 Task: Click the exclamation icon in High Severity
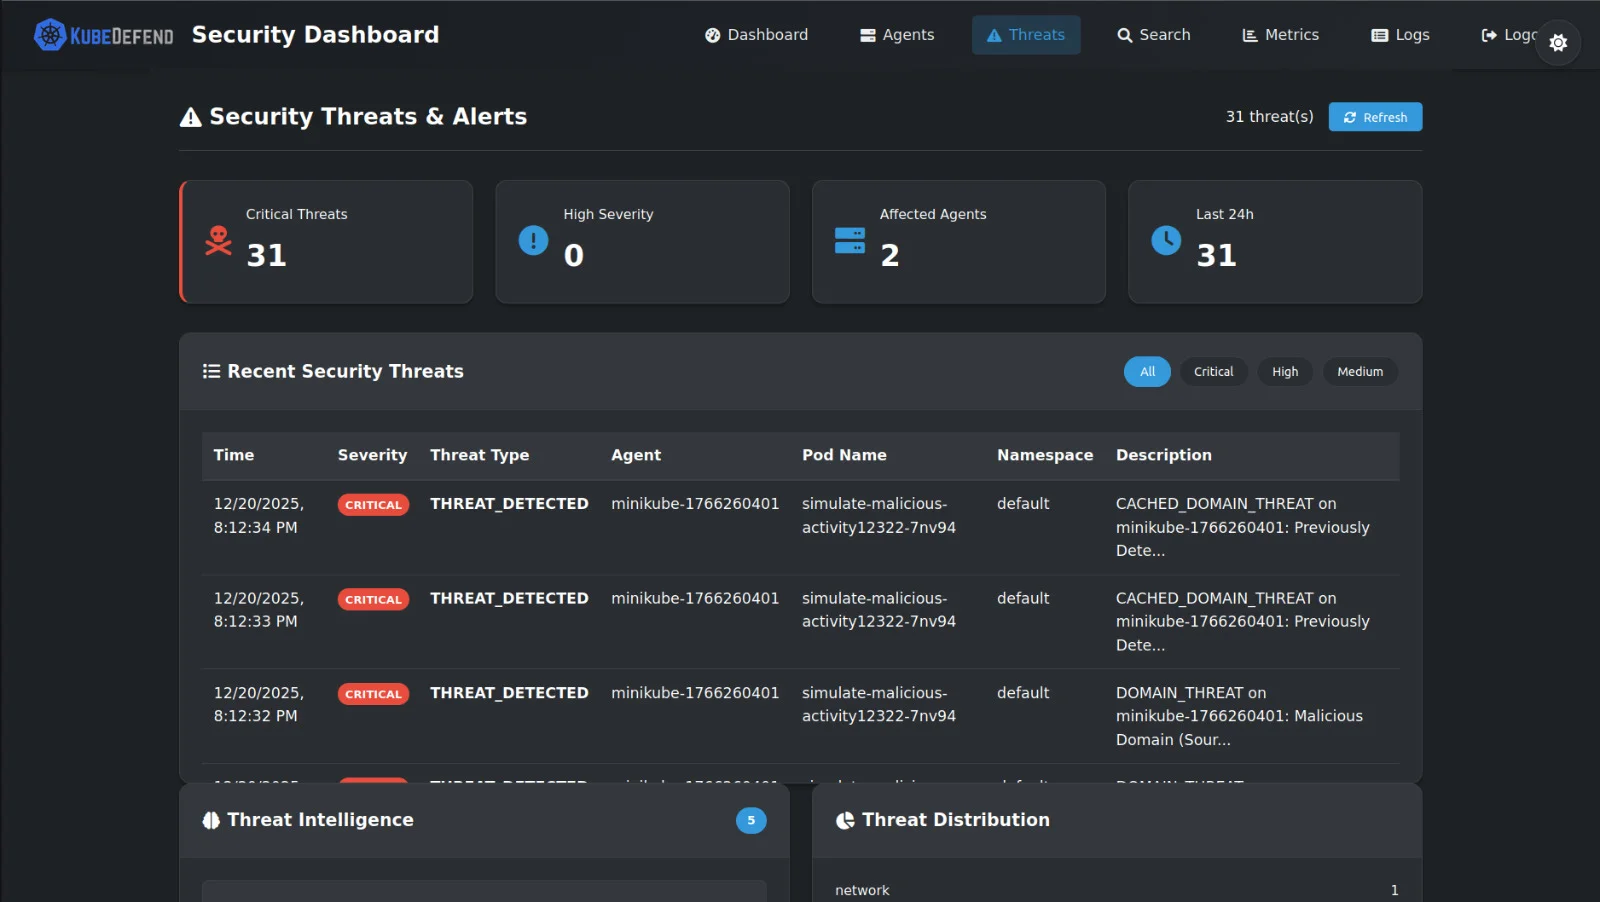(533, 241)
